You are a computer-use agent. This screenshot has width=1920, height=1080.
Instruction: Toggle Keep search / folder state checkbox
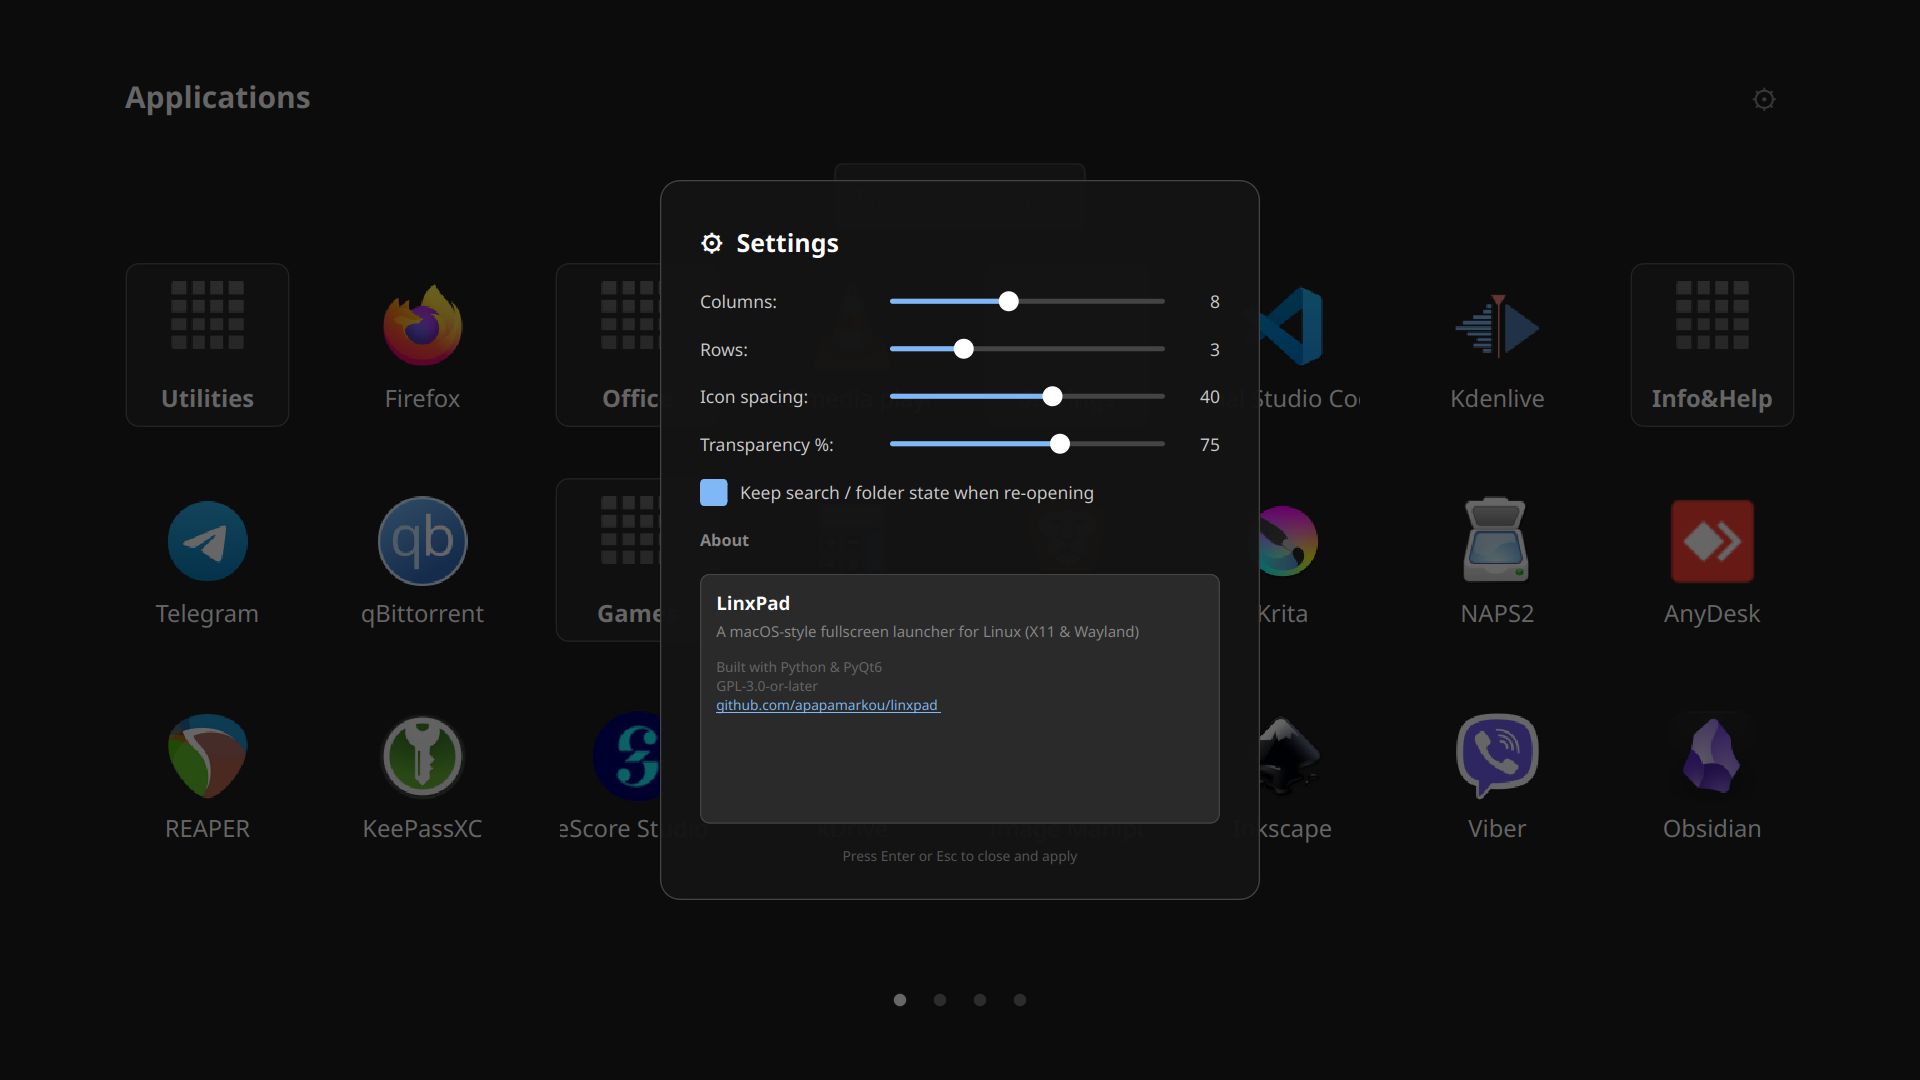pyautogui.click(x=714, y=493)
